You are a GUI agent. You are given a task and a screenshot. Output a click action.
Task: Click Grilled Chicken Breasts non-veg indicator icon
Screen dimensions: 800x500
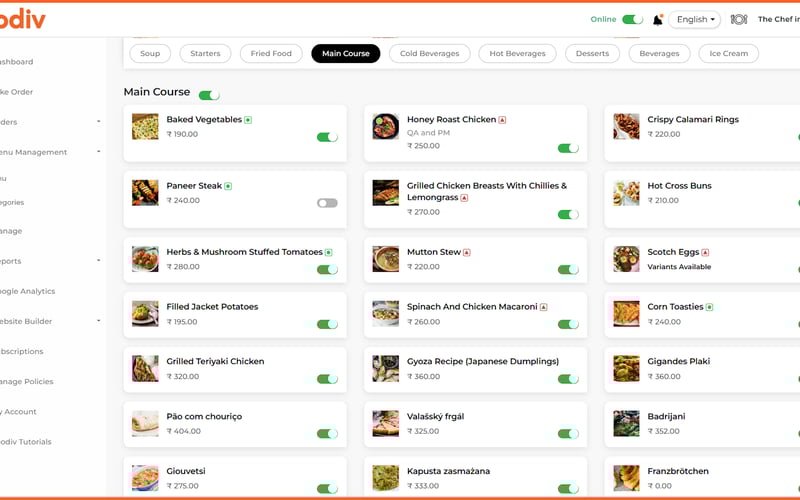464,198
